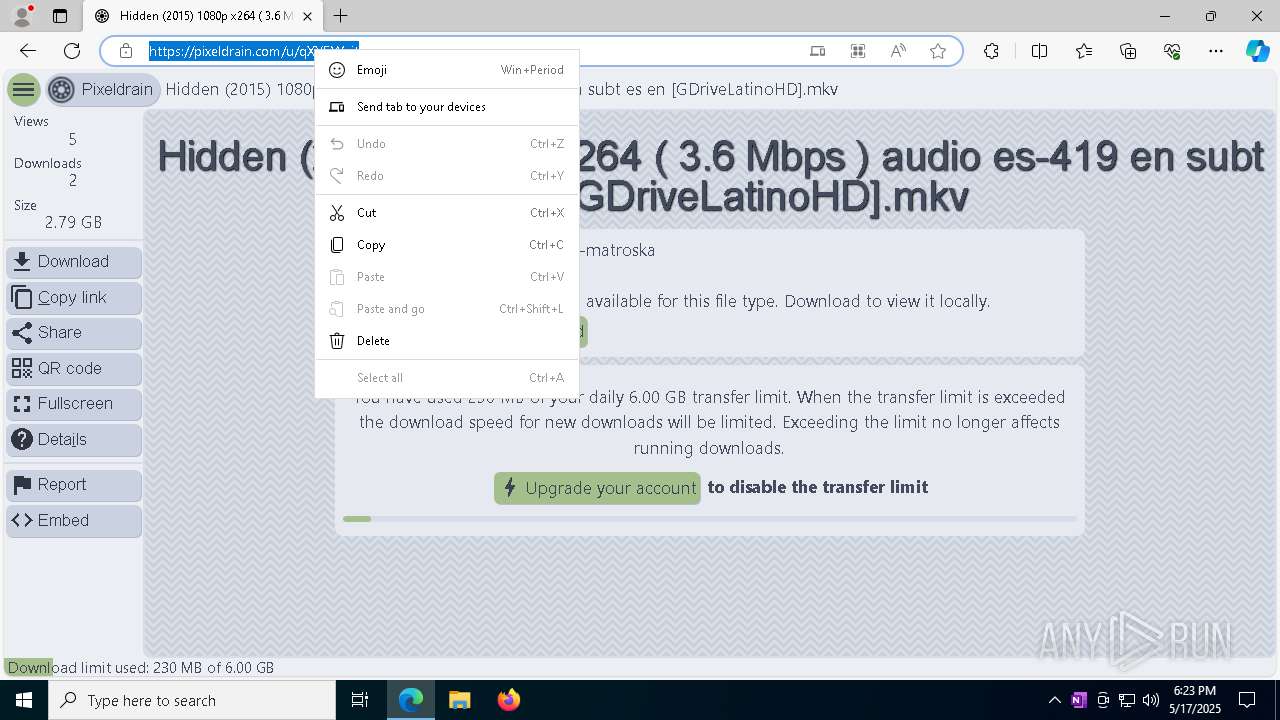View site information lock icon

pos(126,51)
